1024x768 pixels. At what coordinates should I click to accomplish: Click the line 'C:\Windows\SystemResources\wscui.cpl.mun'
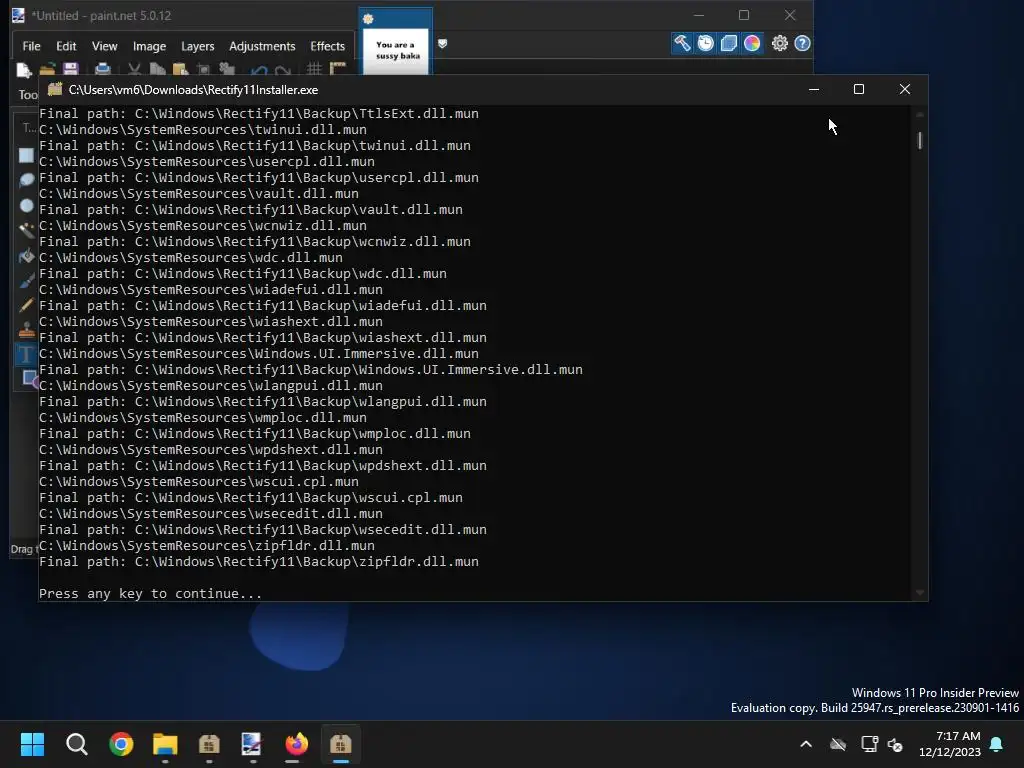click(199, 481)
